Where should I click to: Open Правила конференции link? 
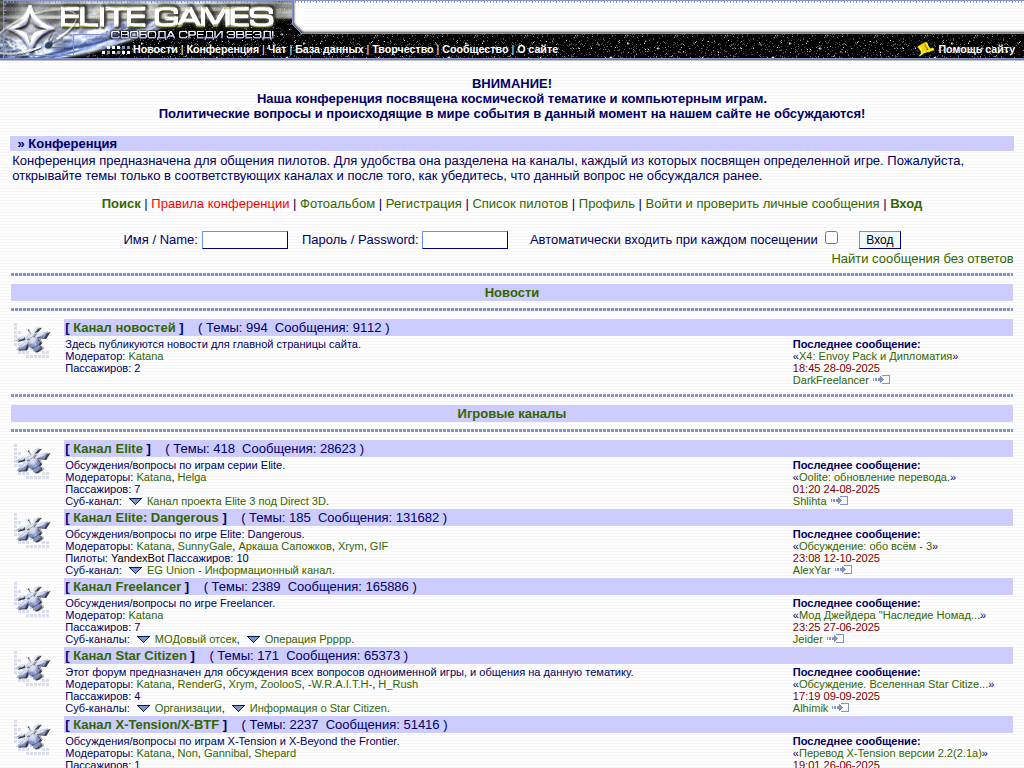[220, 204]
